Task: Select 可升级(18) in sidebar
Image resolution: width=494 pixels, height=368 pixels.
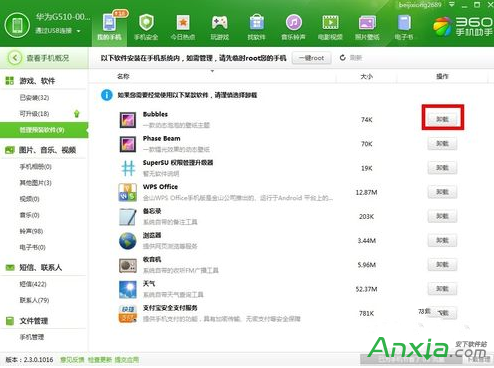Action: (x=34, y=114)
